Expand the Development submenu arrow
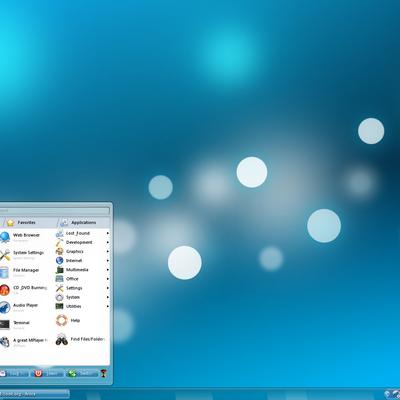 point(108,242)
